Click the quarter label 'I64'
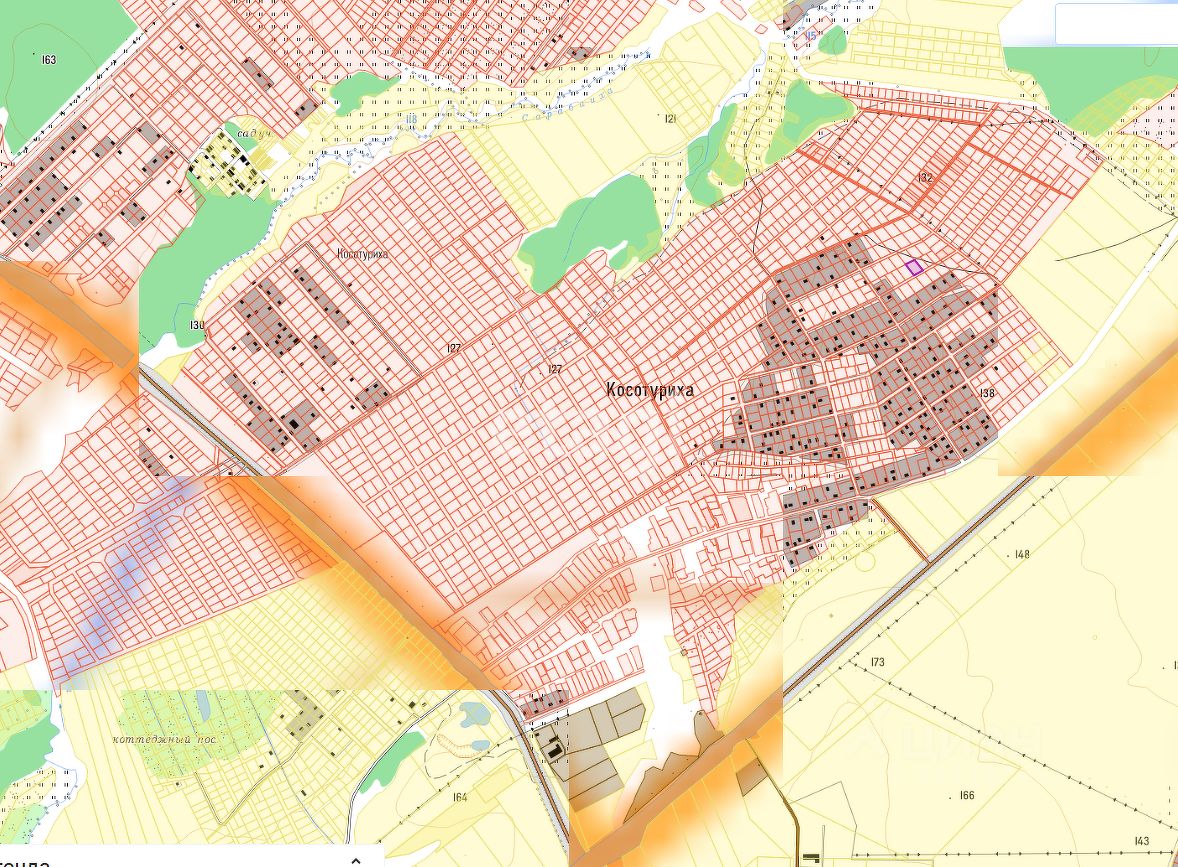 click(x=460, y=797)
